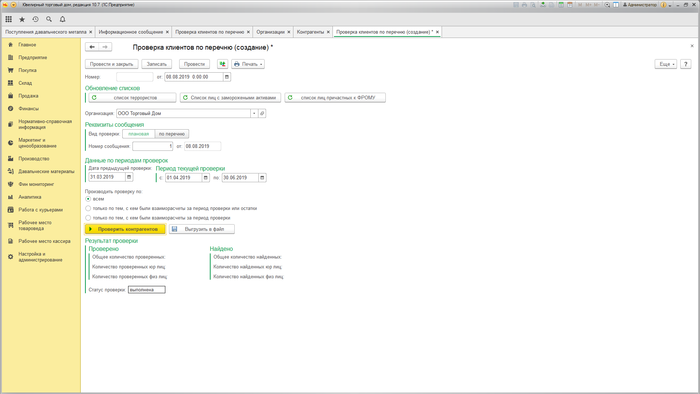
Task: Select radio 'за период проверки или остатки'
Action: pos(88,208)
